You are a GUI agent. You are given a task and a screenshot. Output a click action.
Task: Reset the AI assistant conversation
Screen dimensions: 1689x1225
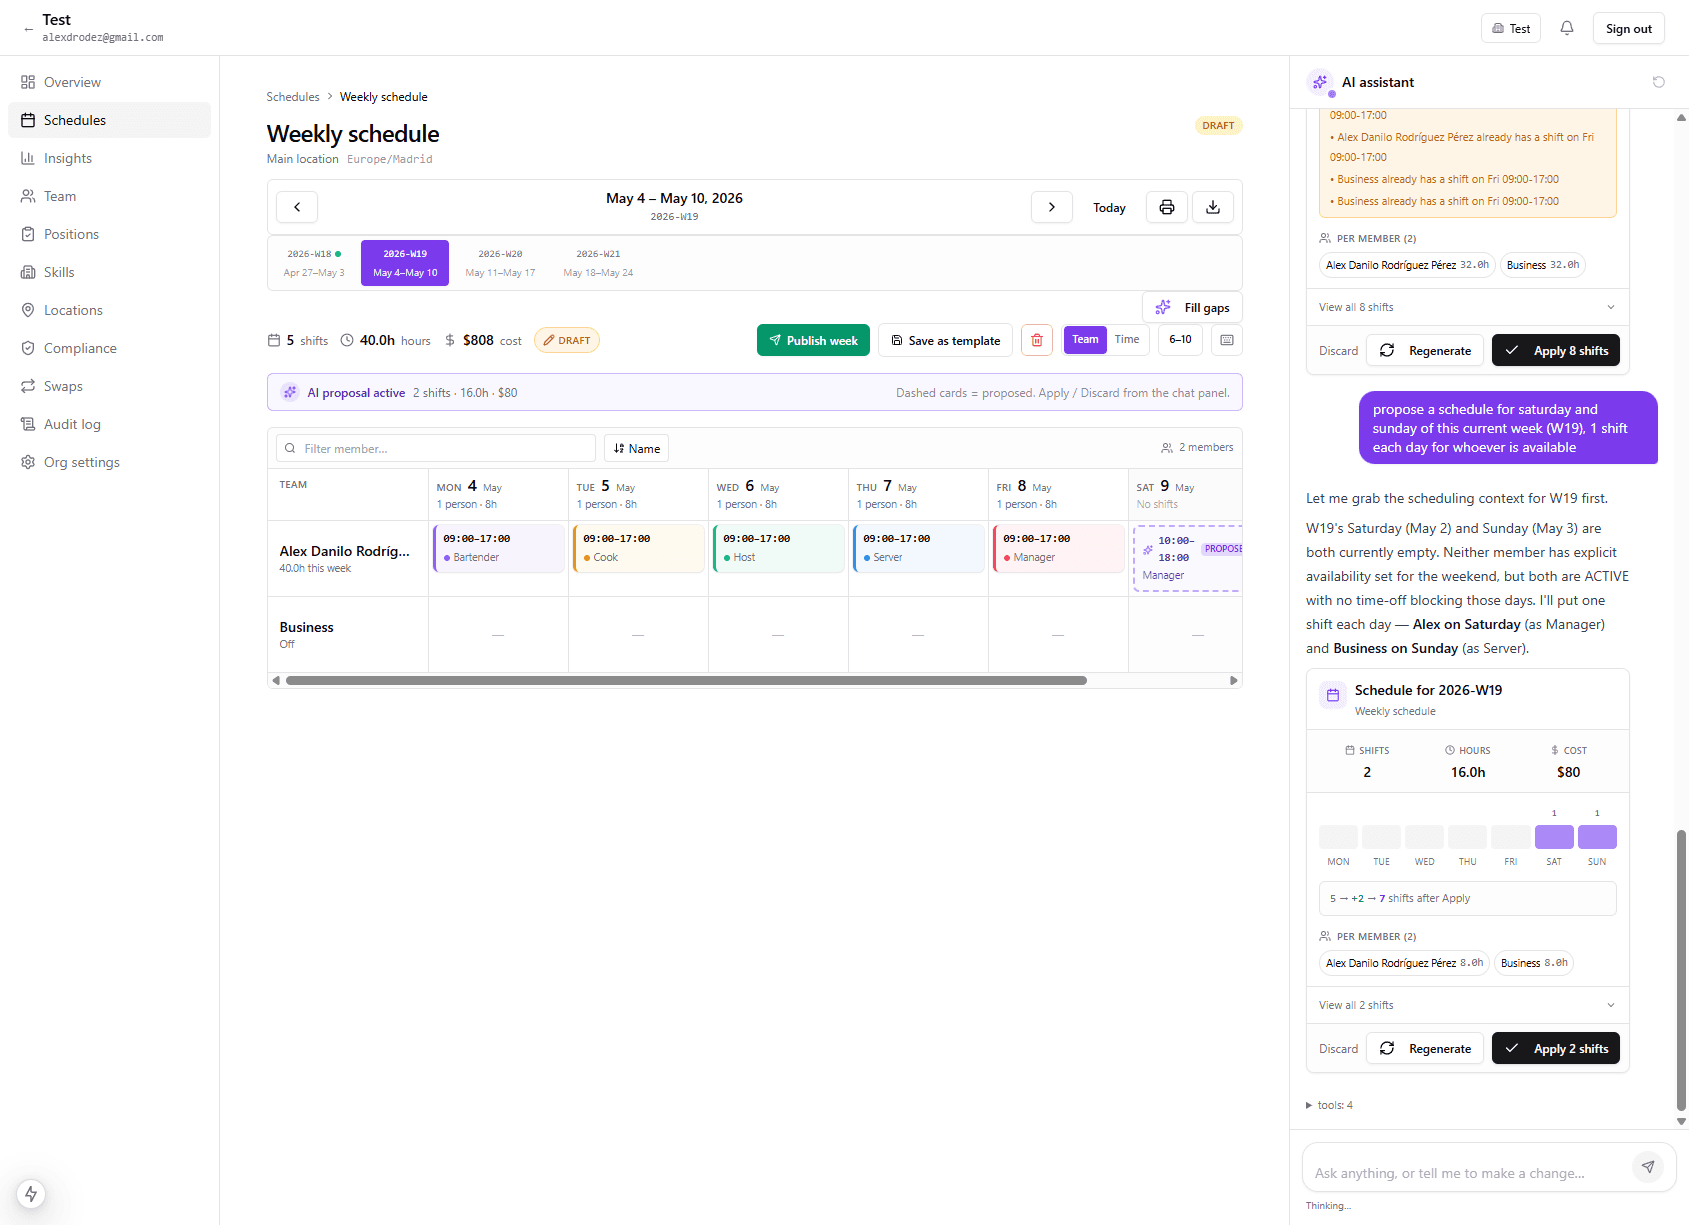1659,82
